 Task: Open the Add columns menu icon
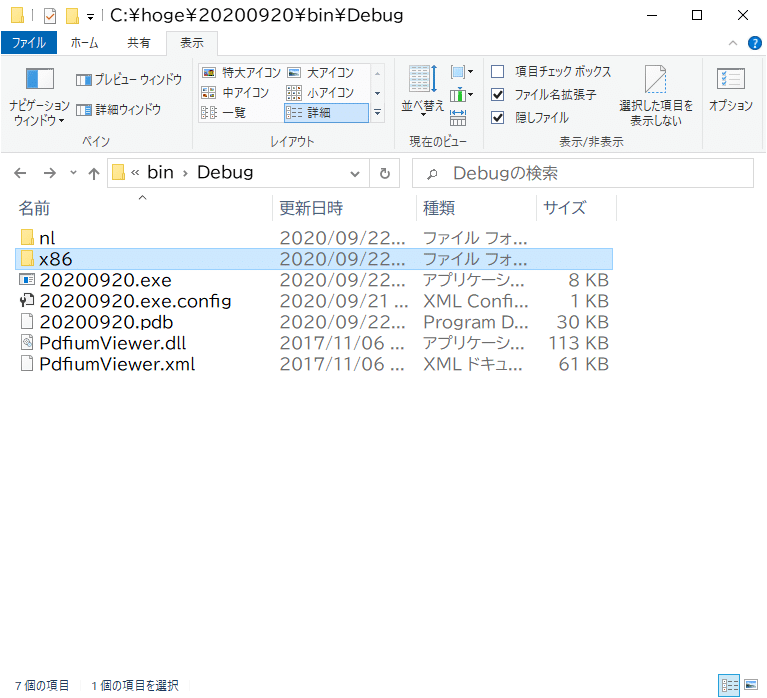[462, 94]
